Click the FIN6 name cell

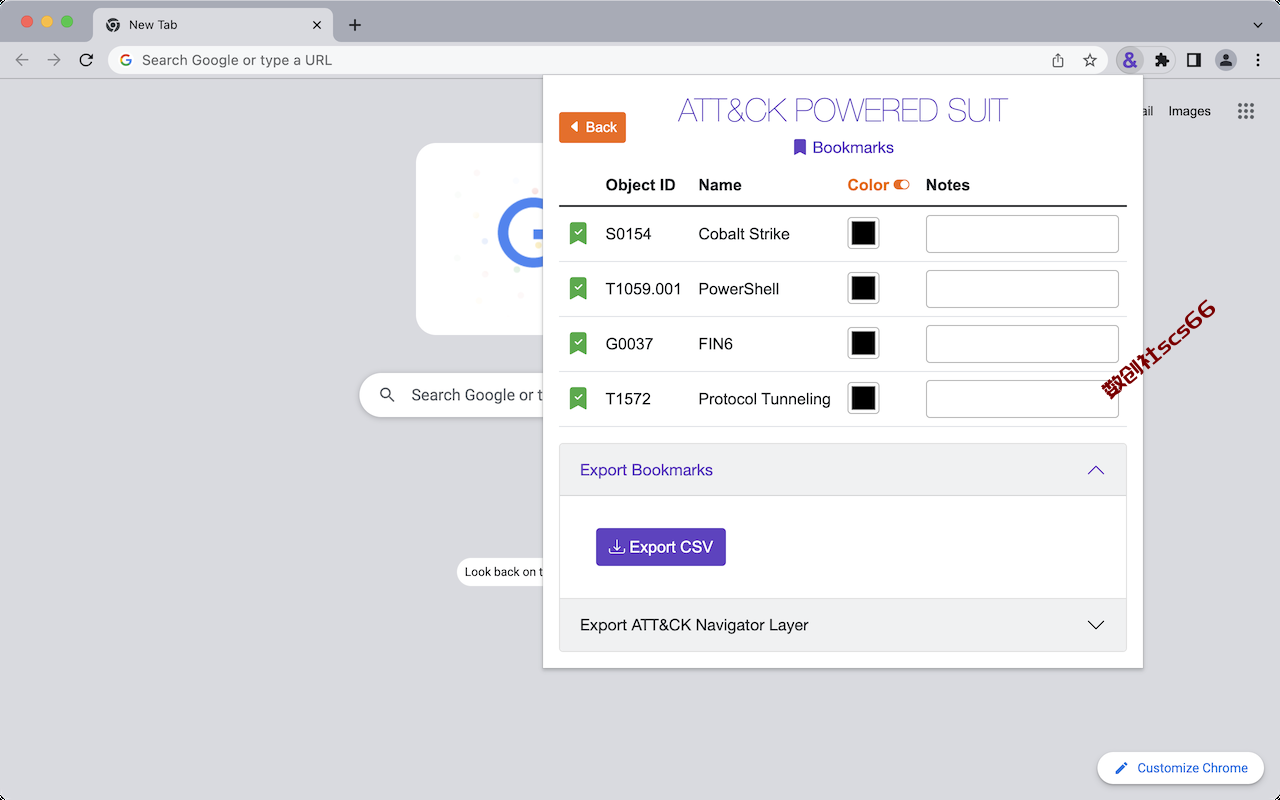715,344
